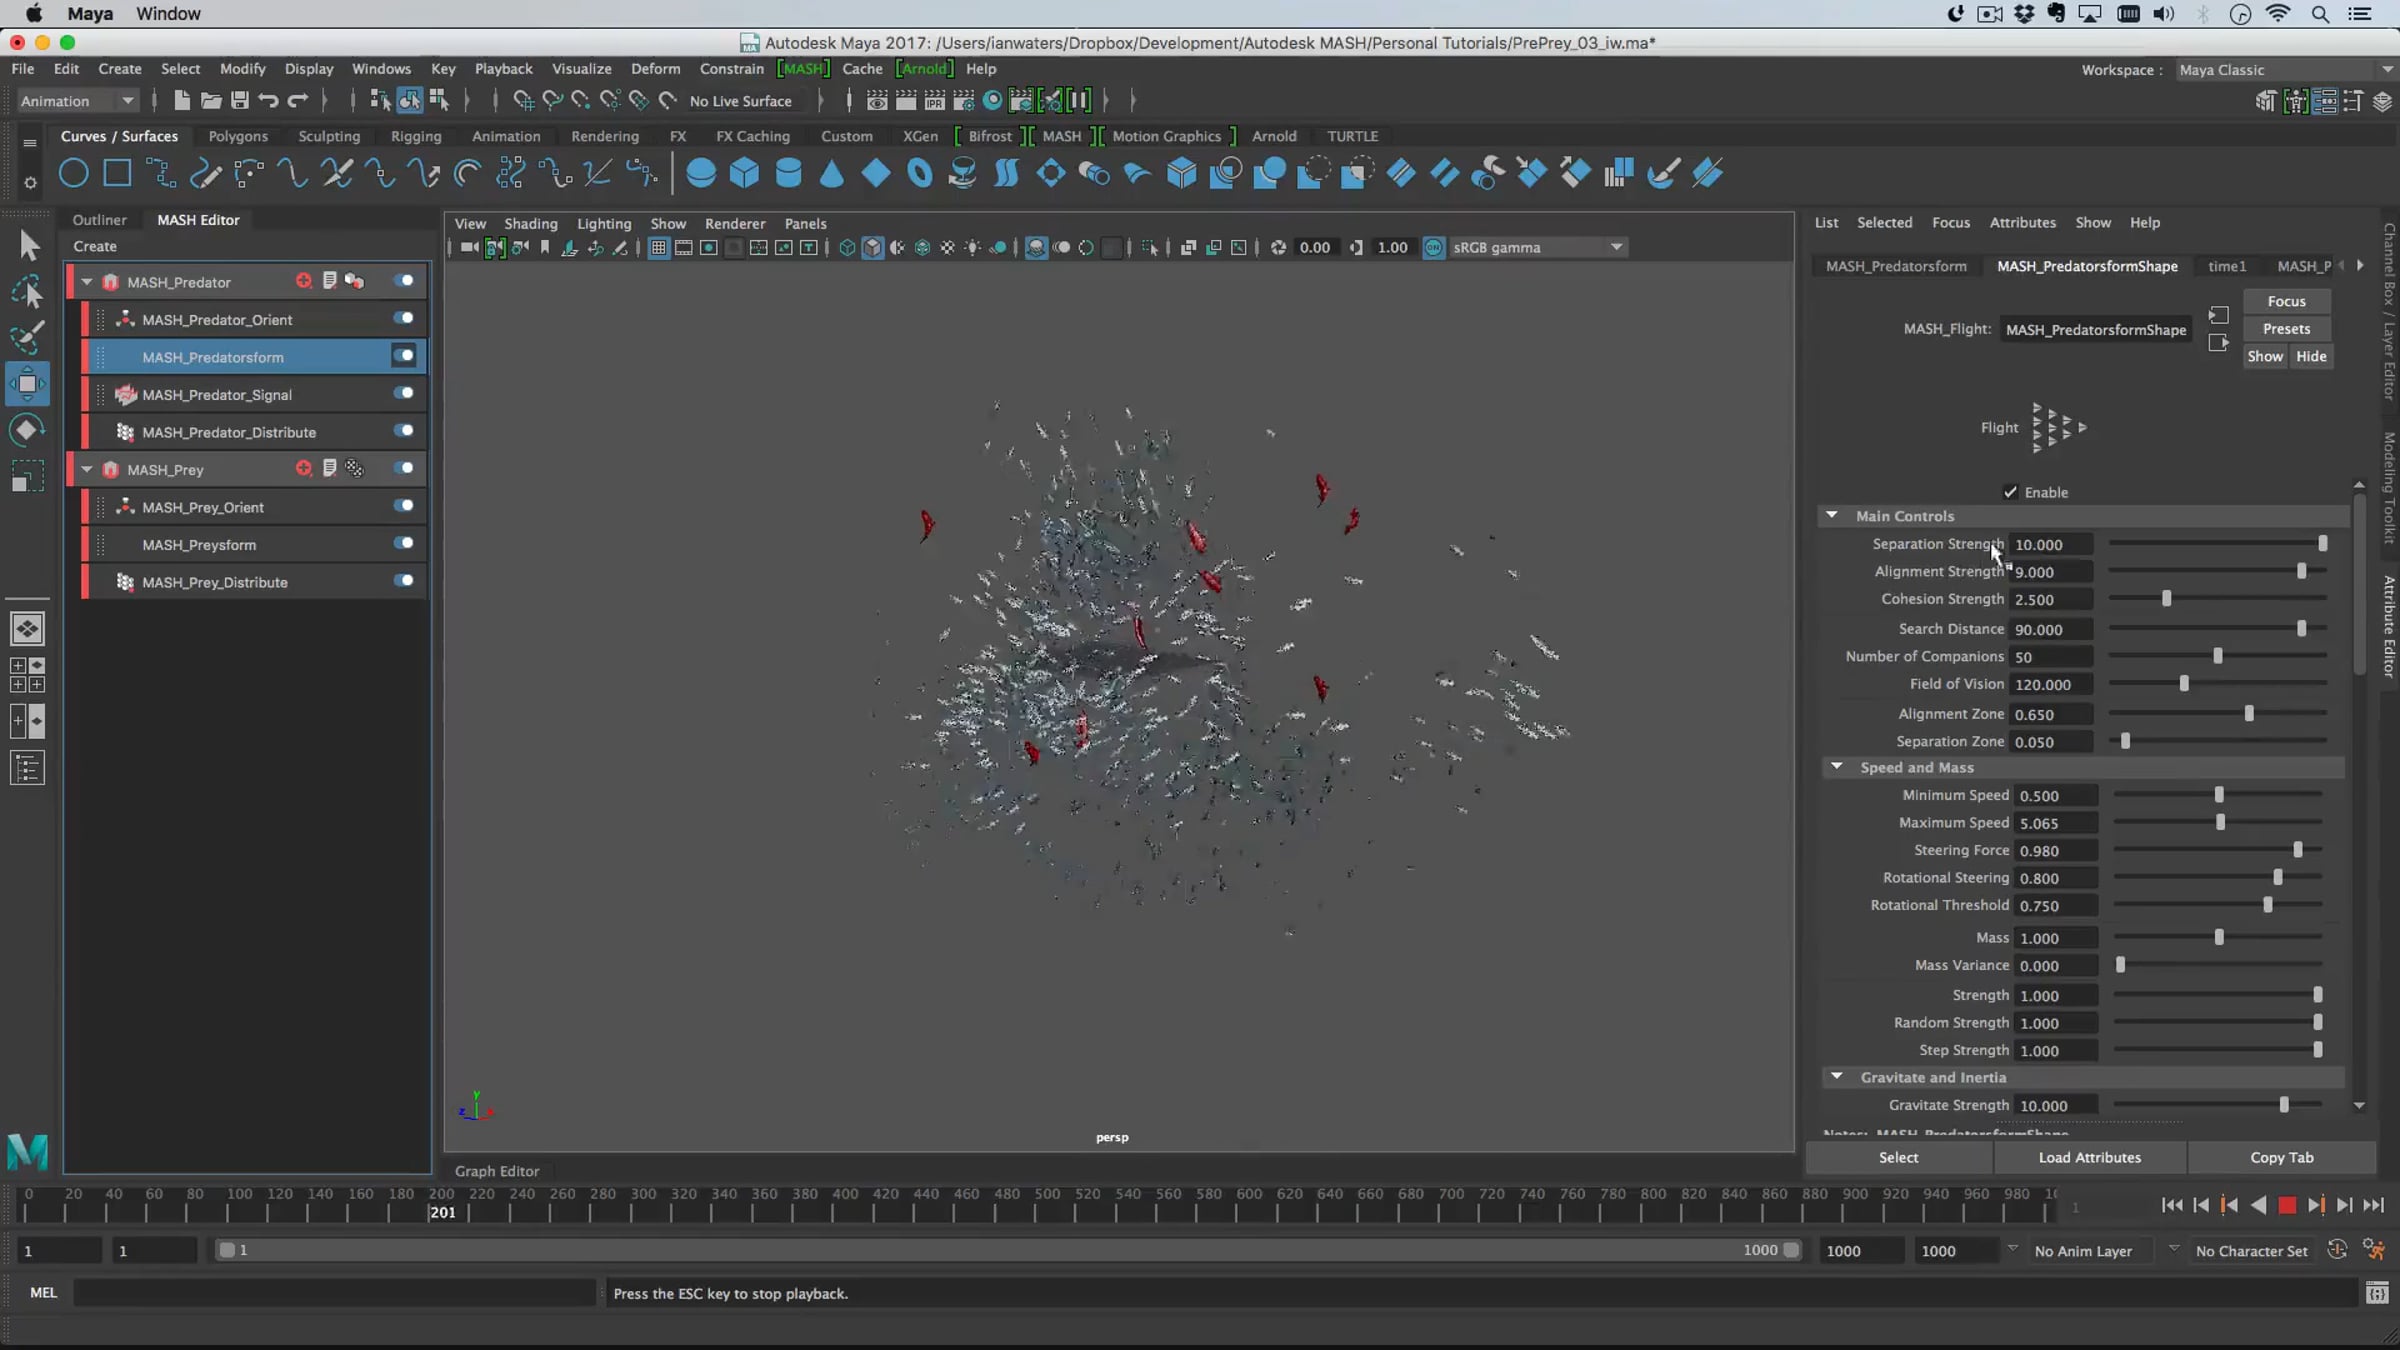This screenshot has height=1350, width=2400.
Task: Open the Deform menu
Action: coord(655,69)
